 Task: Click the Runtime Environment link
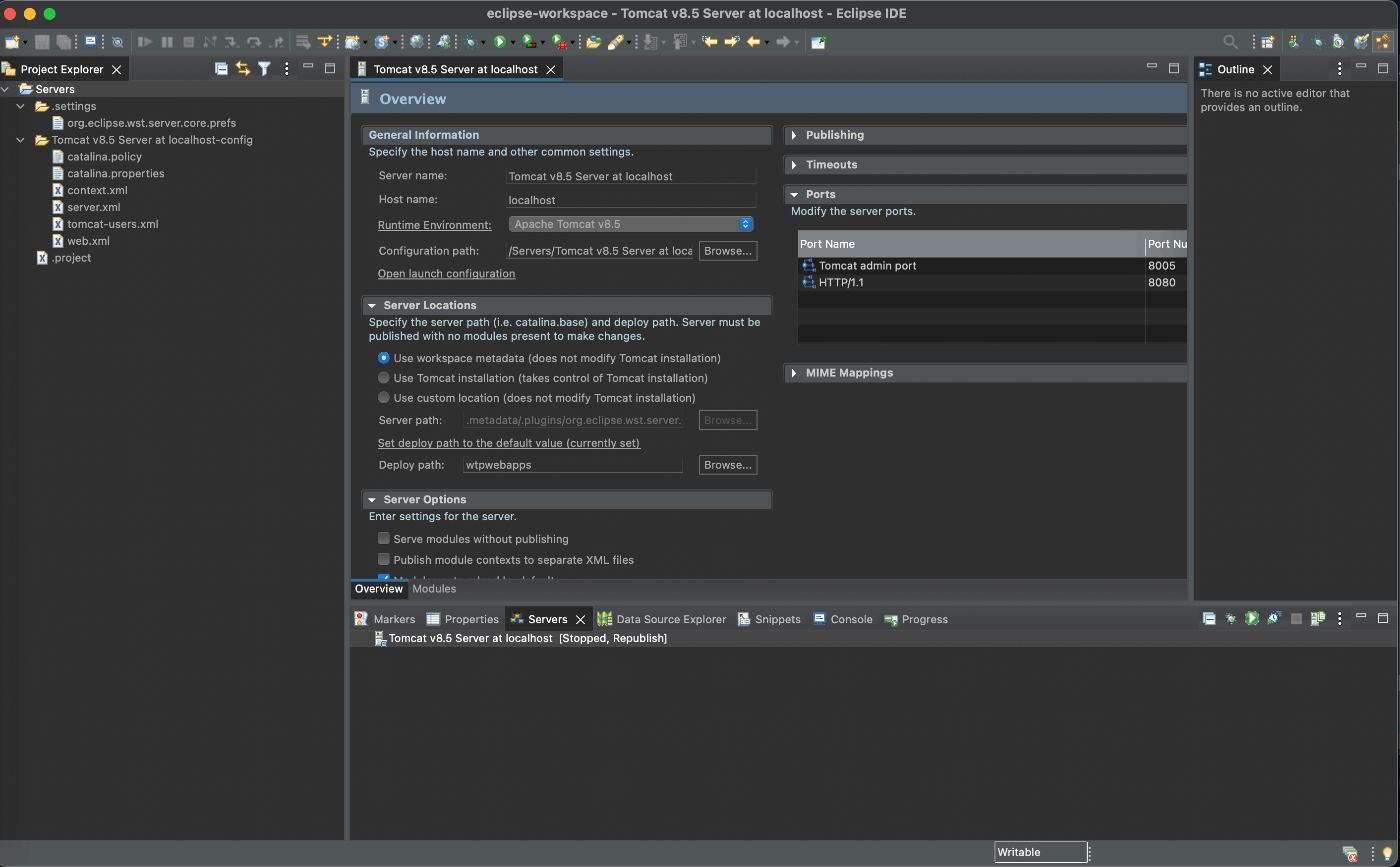pyautogui.click(x=434, y=225)
